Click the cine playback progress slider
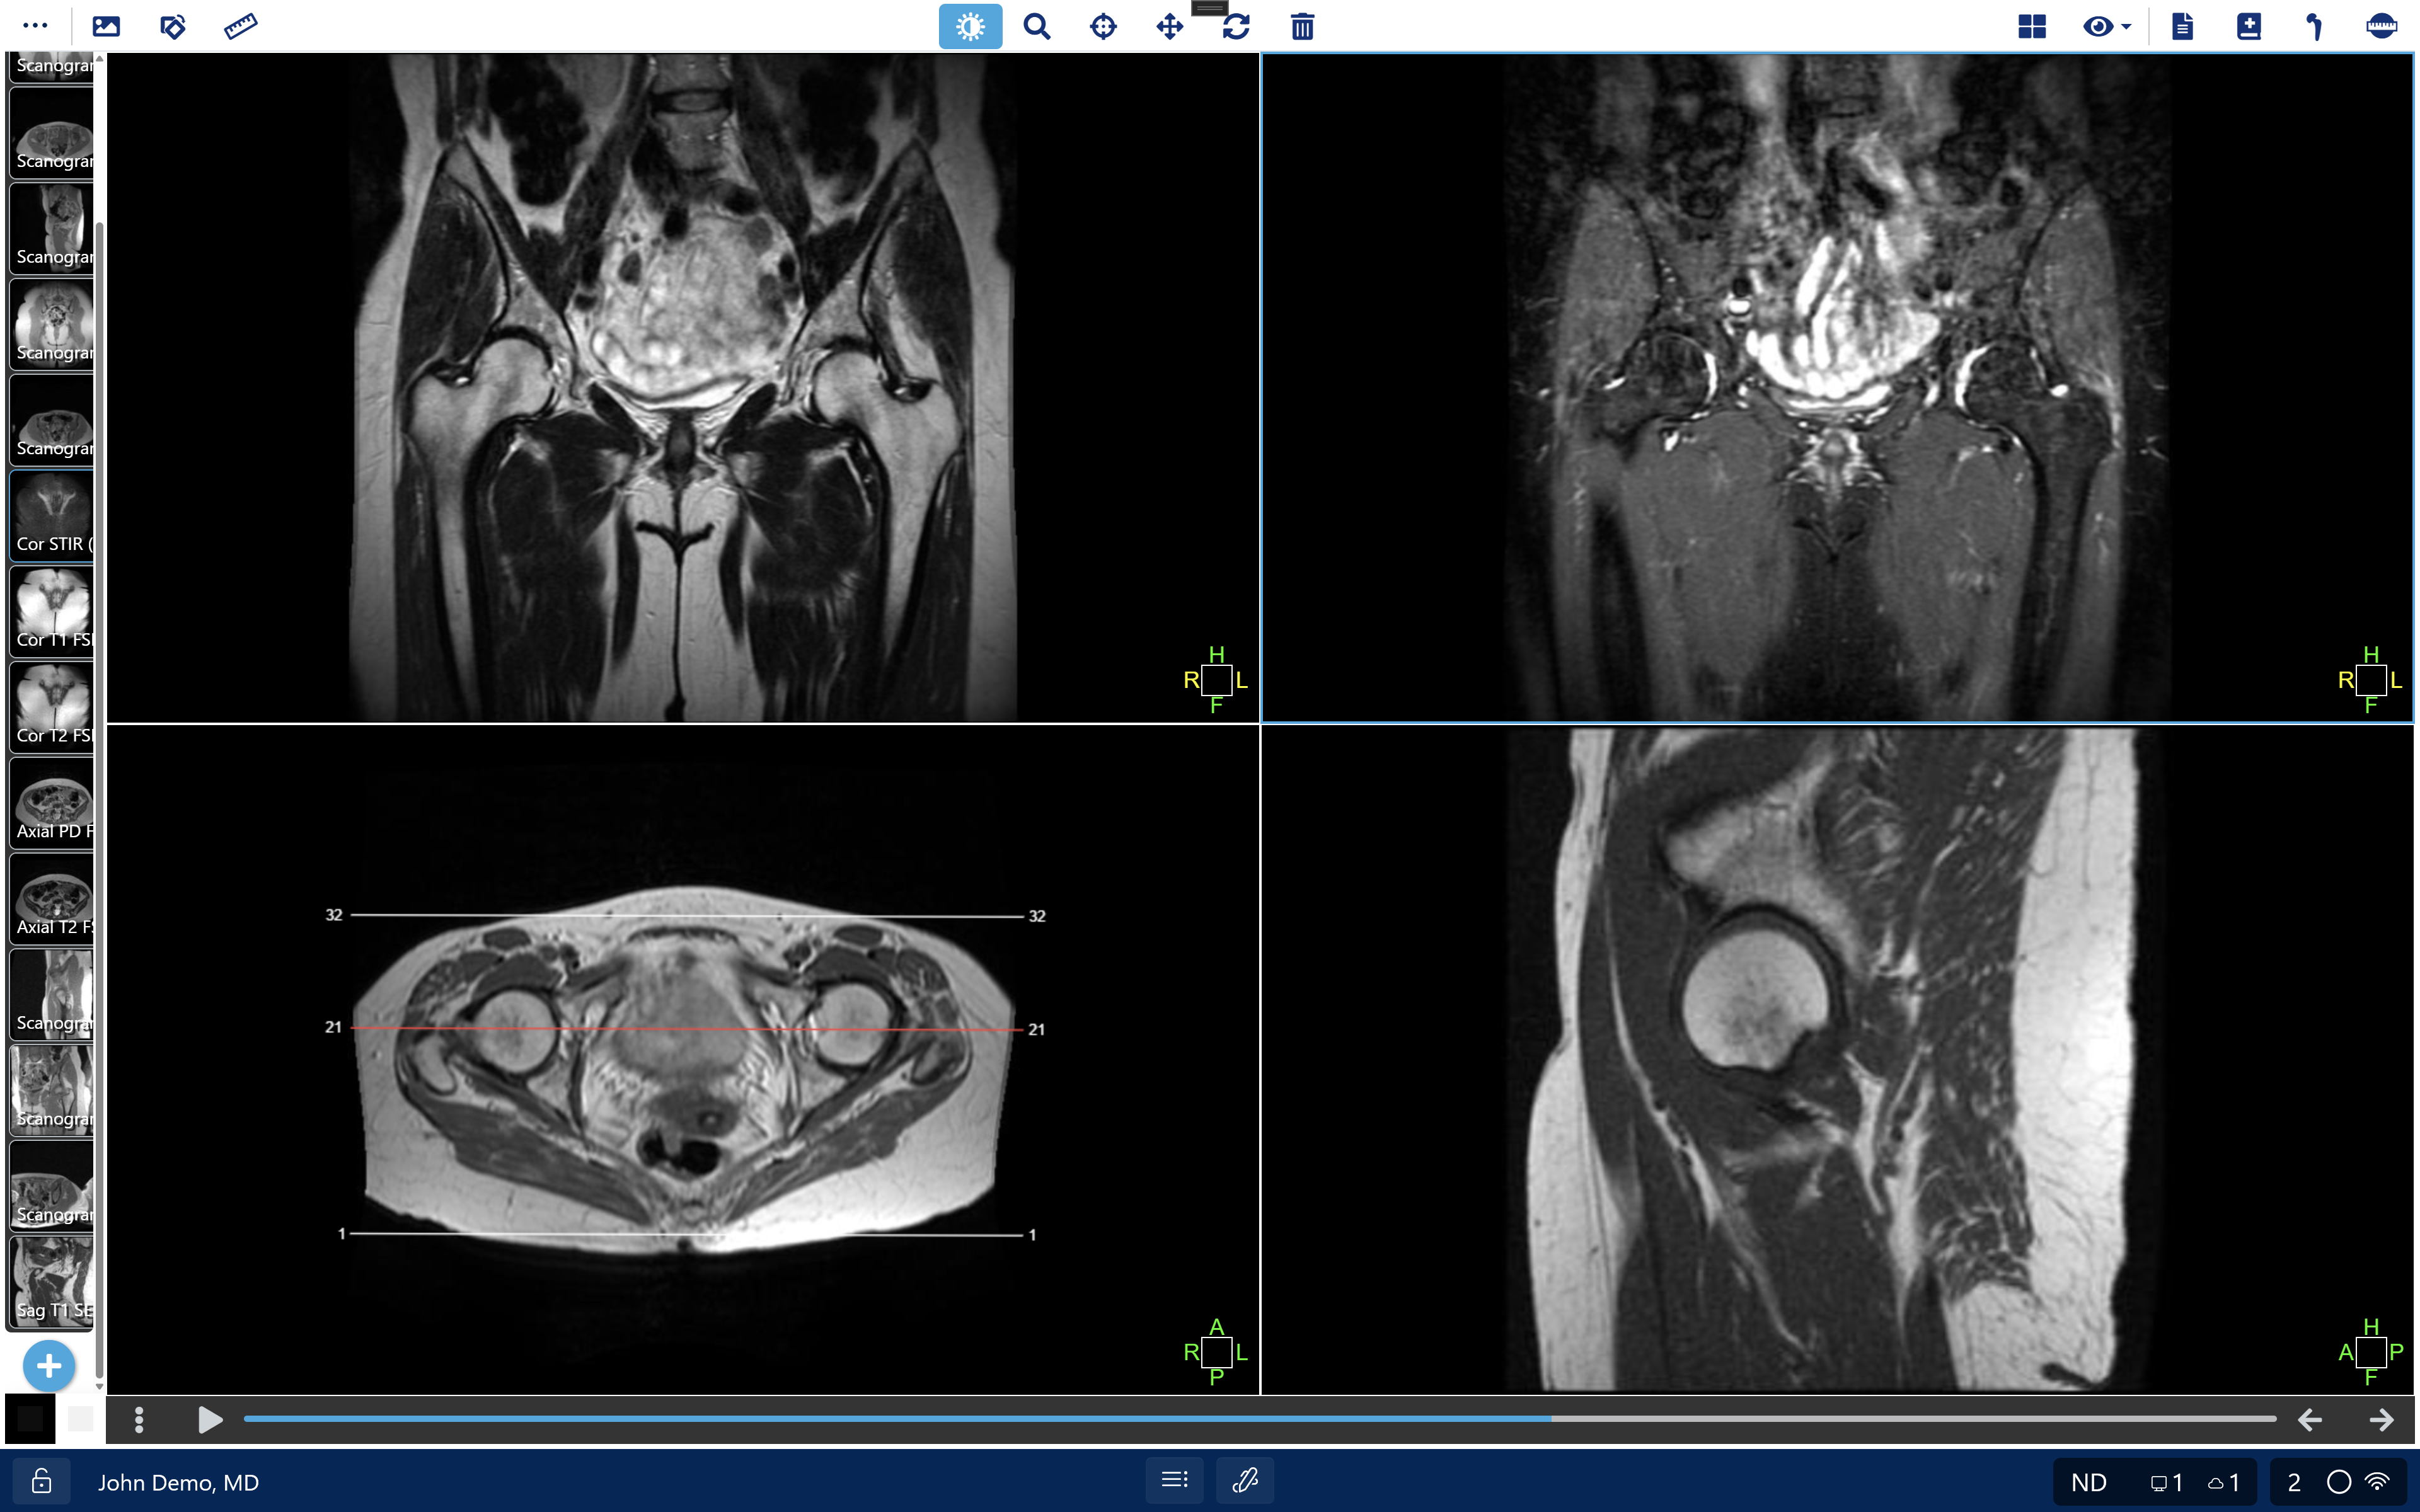Screen dimensions: 2420x1512 click(1260, 1419)
